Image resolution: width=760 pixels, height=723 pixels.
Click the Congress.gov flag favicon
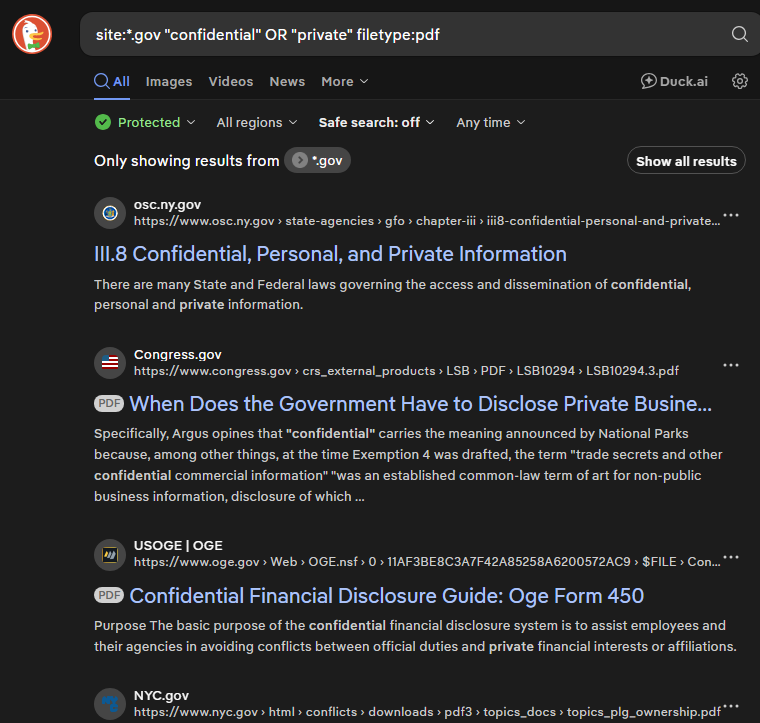point(110,362)
